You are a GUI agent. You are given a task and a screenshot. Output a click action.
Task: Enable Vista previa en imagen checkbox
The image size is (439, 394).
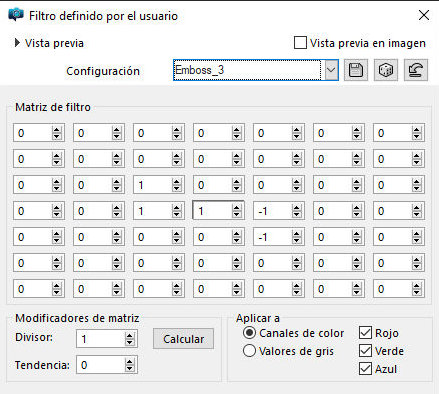pyautogui.click(x=300, y=43)
